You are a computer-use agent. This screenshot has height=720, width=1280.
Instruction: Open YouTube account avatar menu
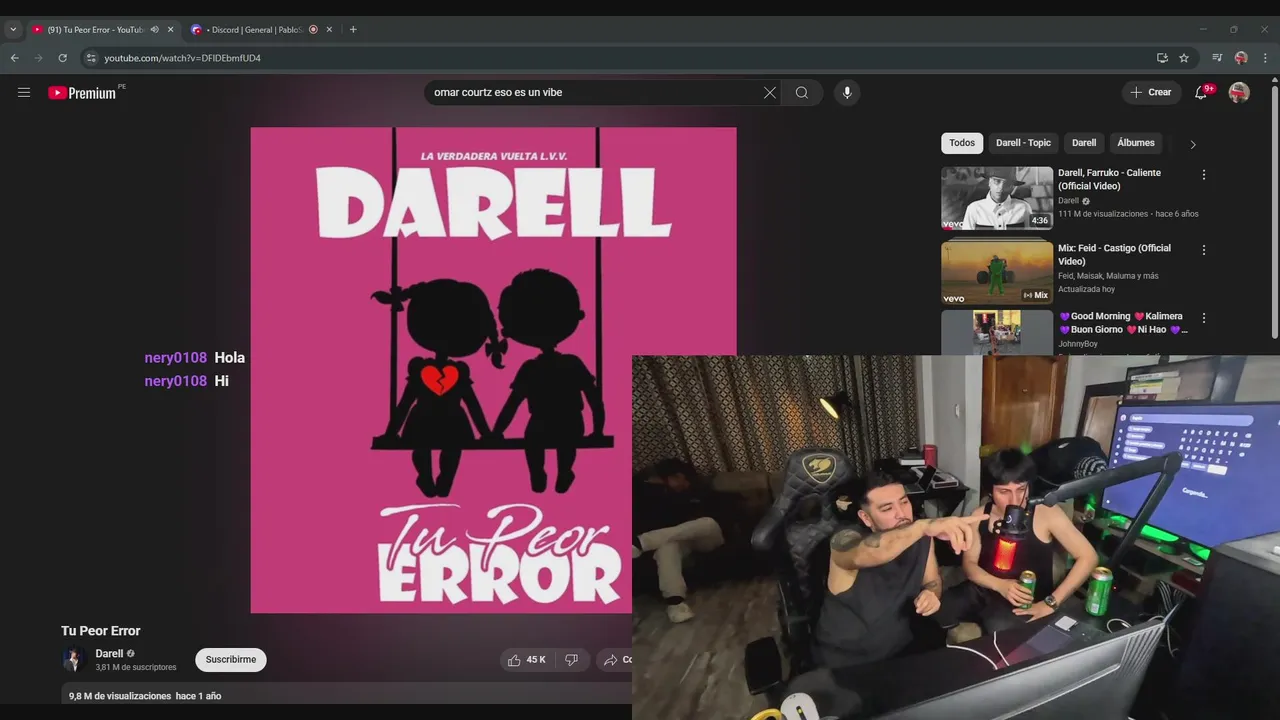point(1239,93)
